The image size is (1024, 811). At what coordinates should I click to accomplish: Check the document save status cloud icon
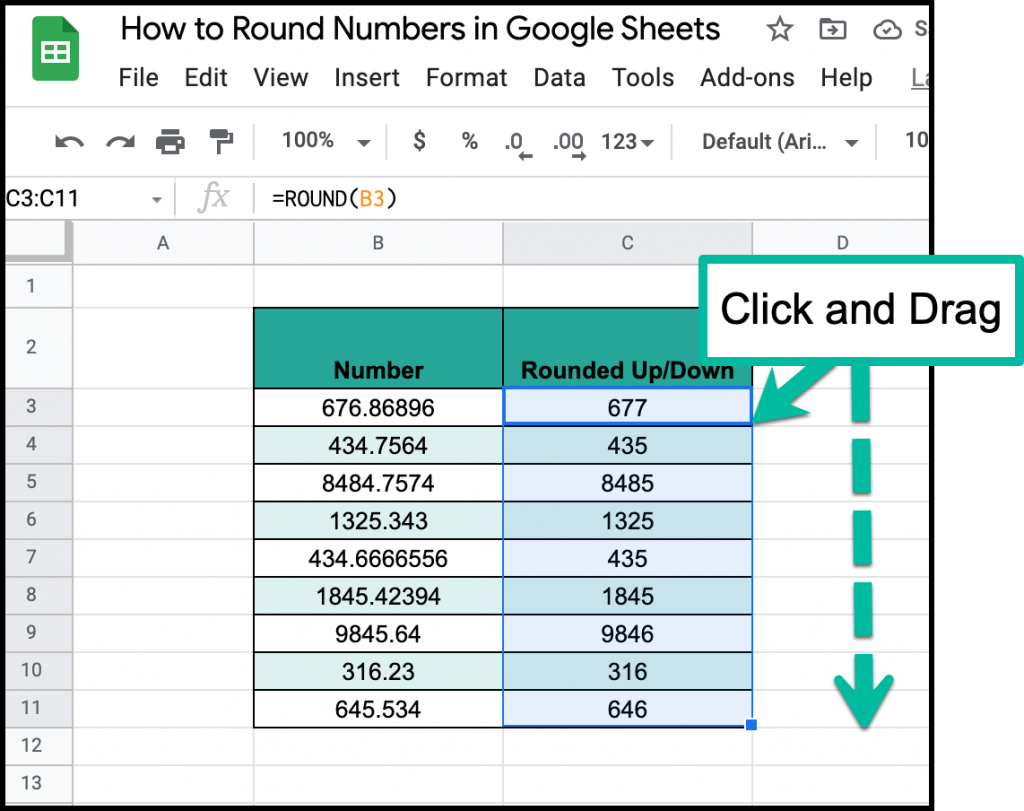pyautogui.click(x=888, y=31)
